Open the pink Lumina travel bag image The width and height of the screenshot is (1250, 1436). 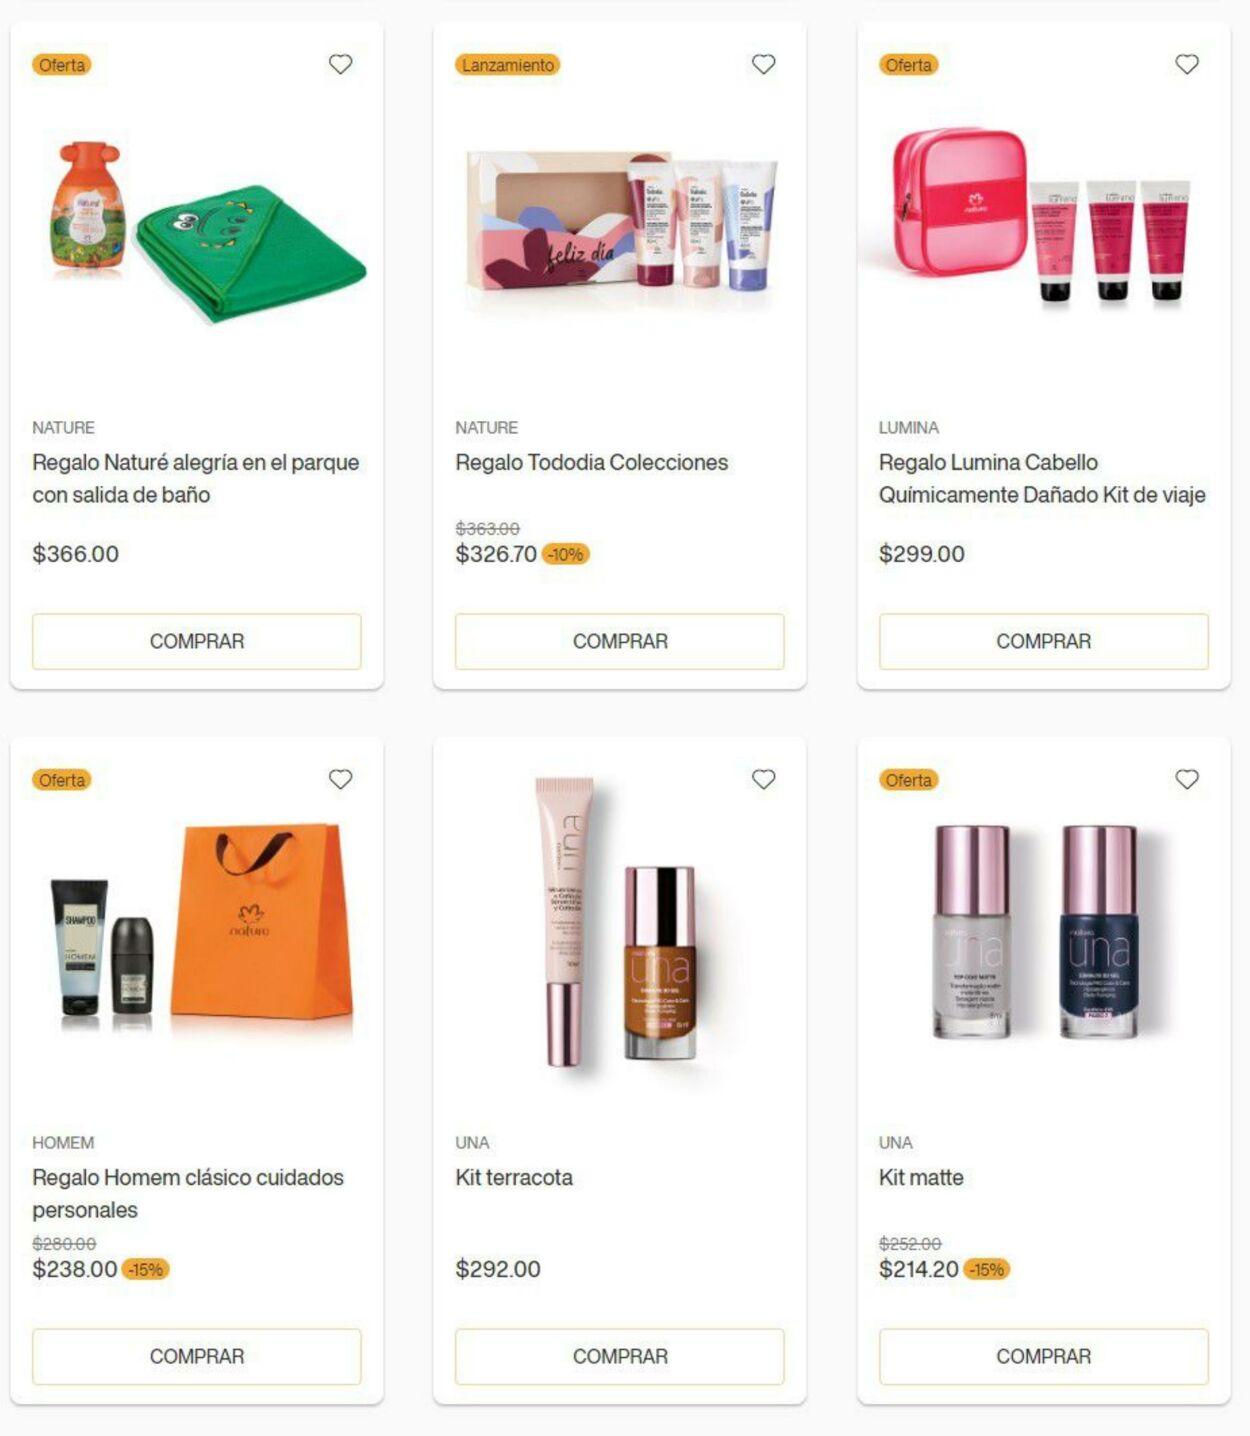click(1042, 215)
